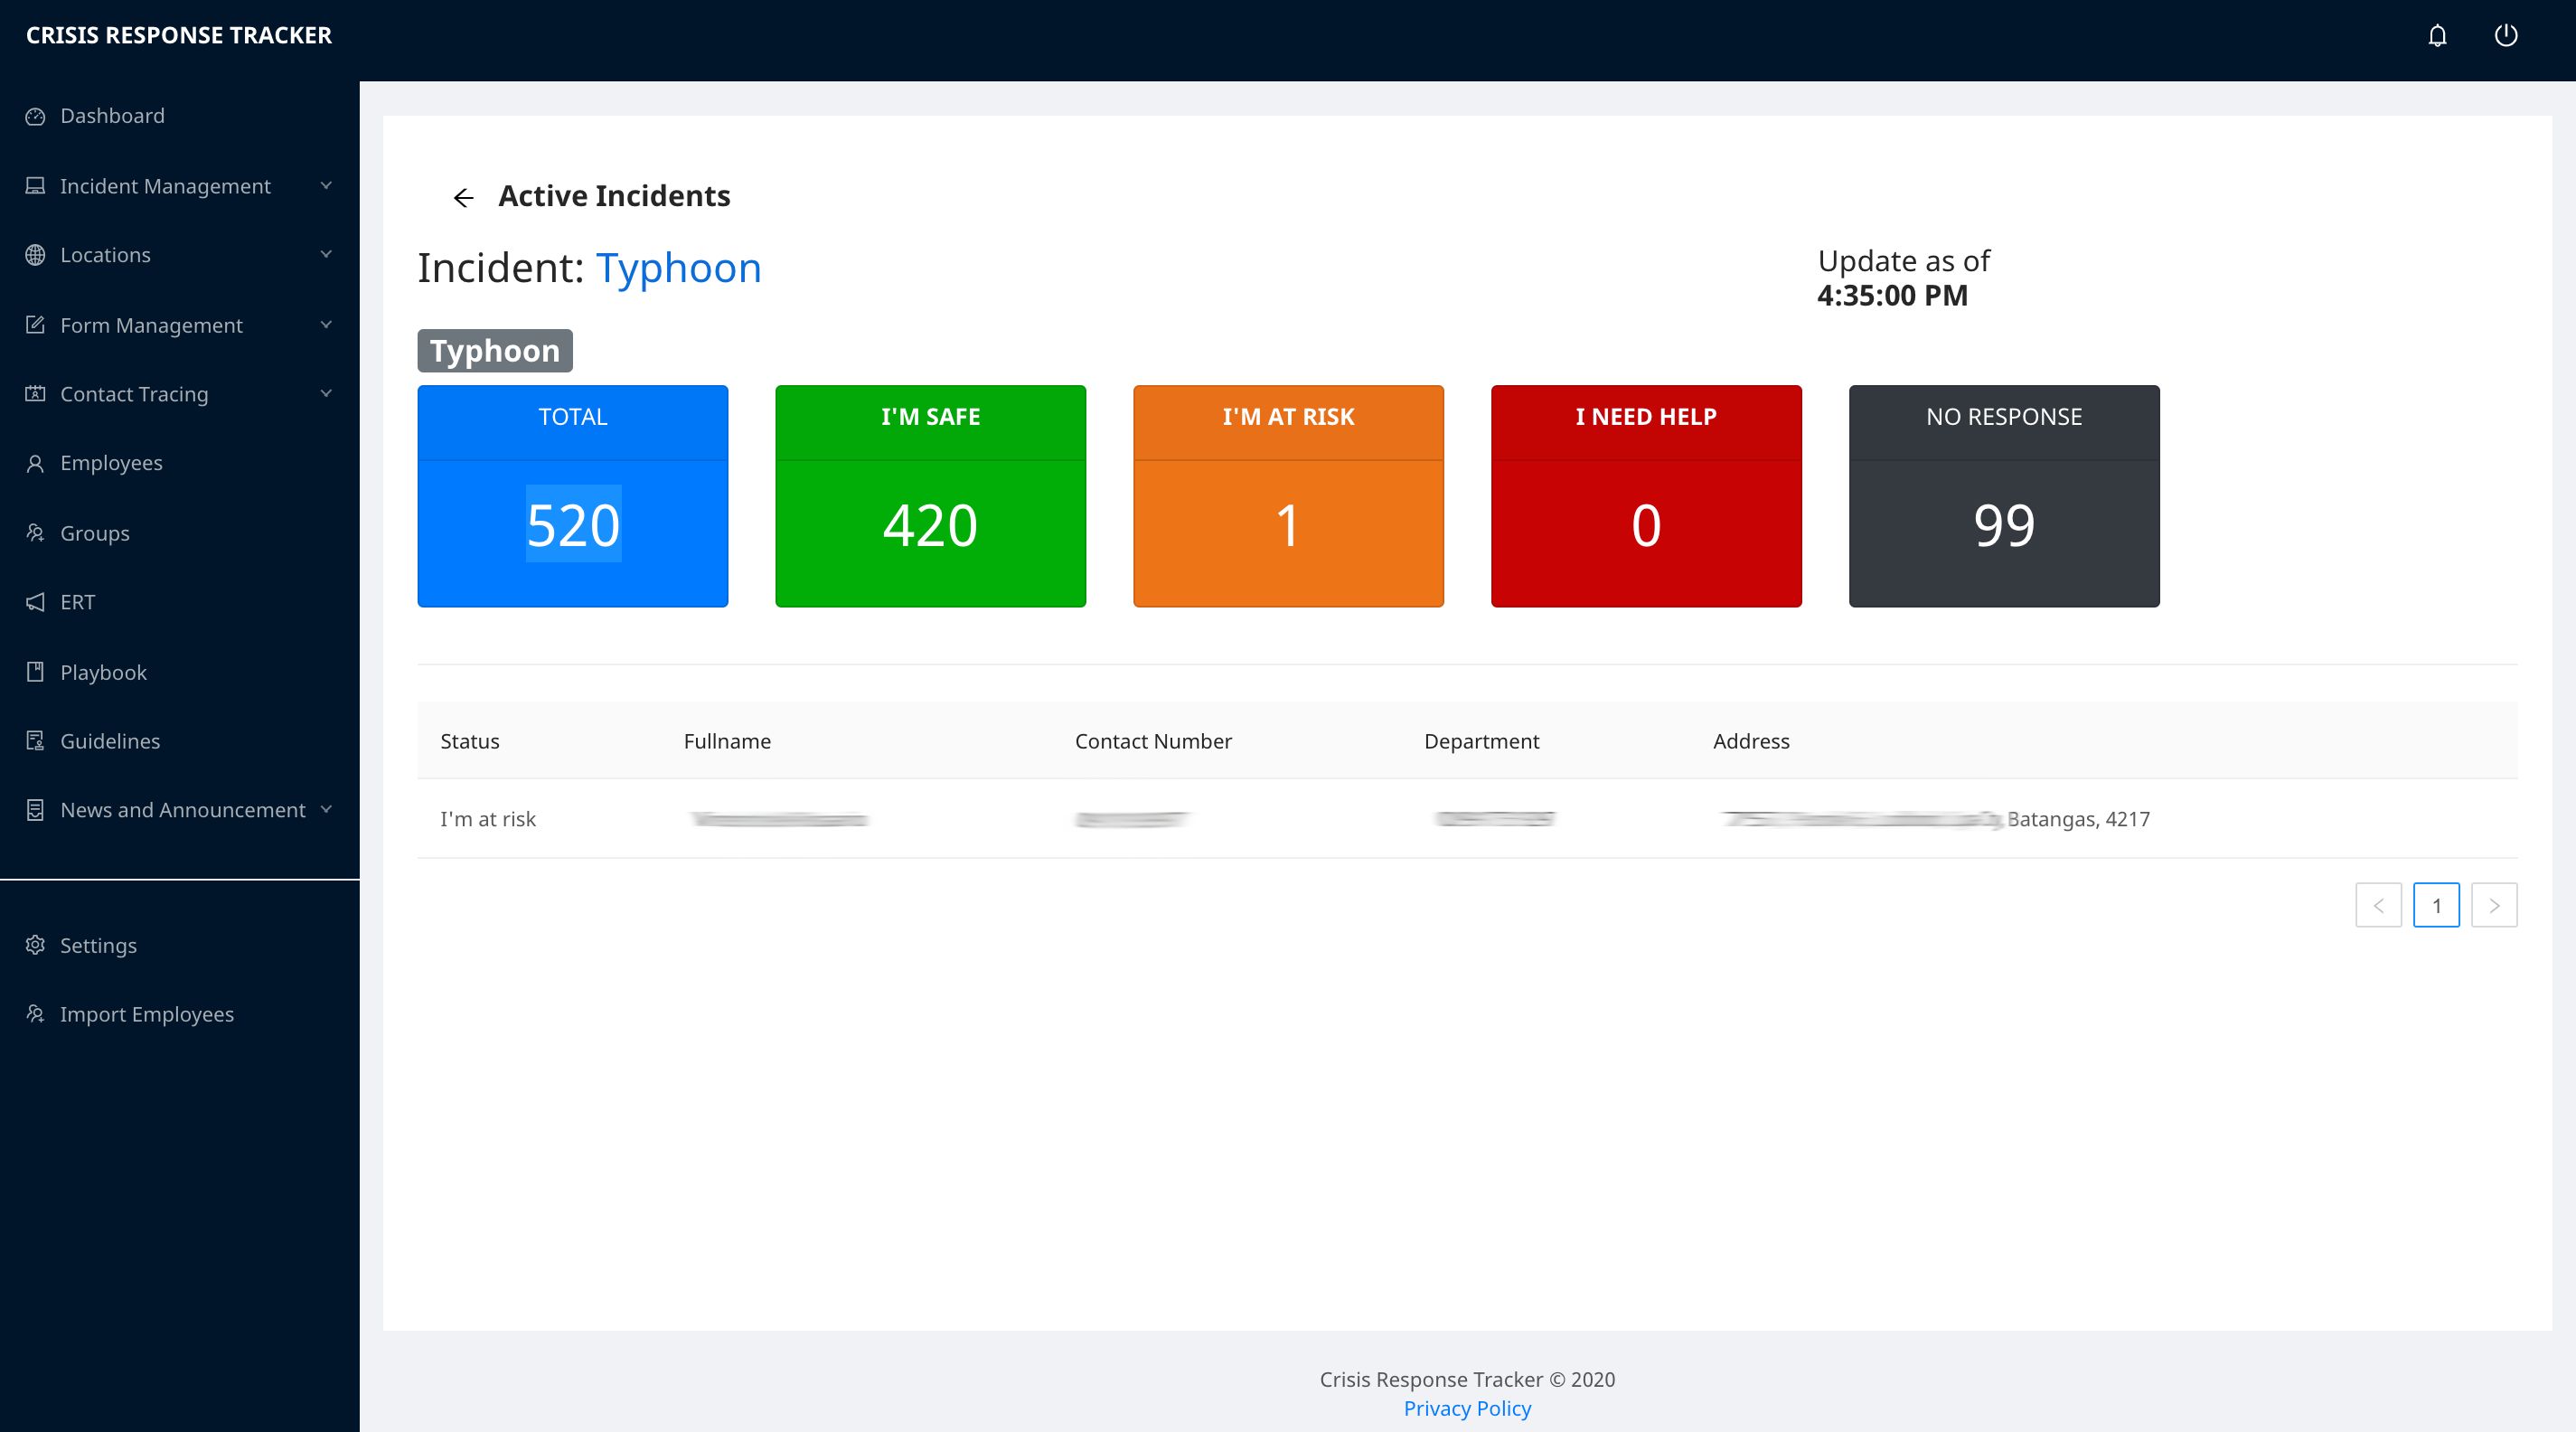
Task: Click the ERT megaphone icon
Action: [x=35, y=602]
